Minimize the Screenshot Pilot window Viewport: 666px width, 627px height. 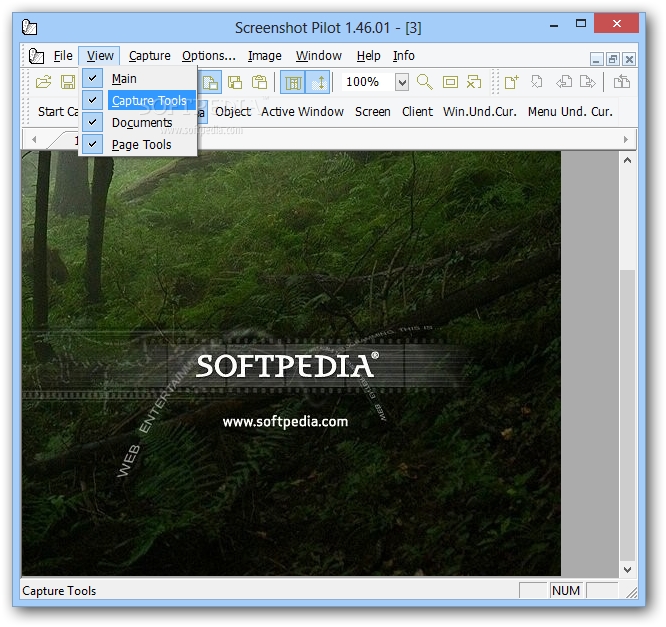click(x=554, y=25)
